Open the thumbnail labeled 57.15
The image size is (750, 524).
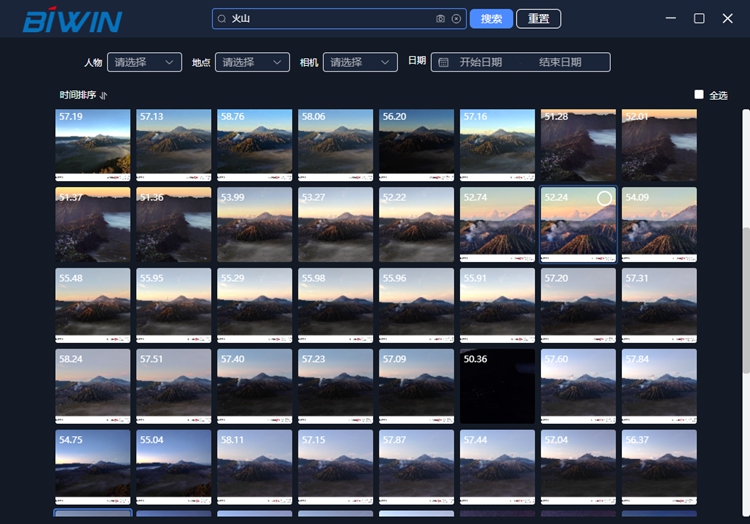pos(335,467)
